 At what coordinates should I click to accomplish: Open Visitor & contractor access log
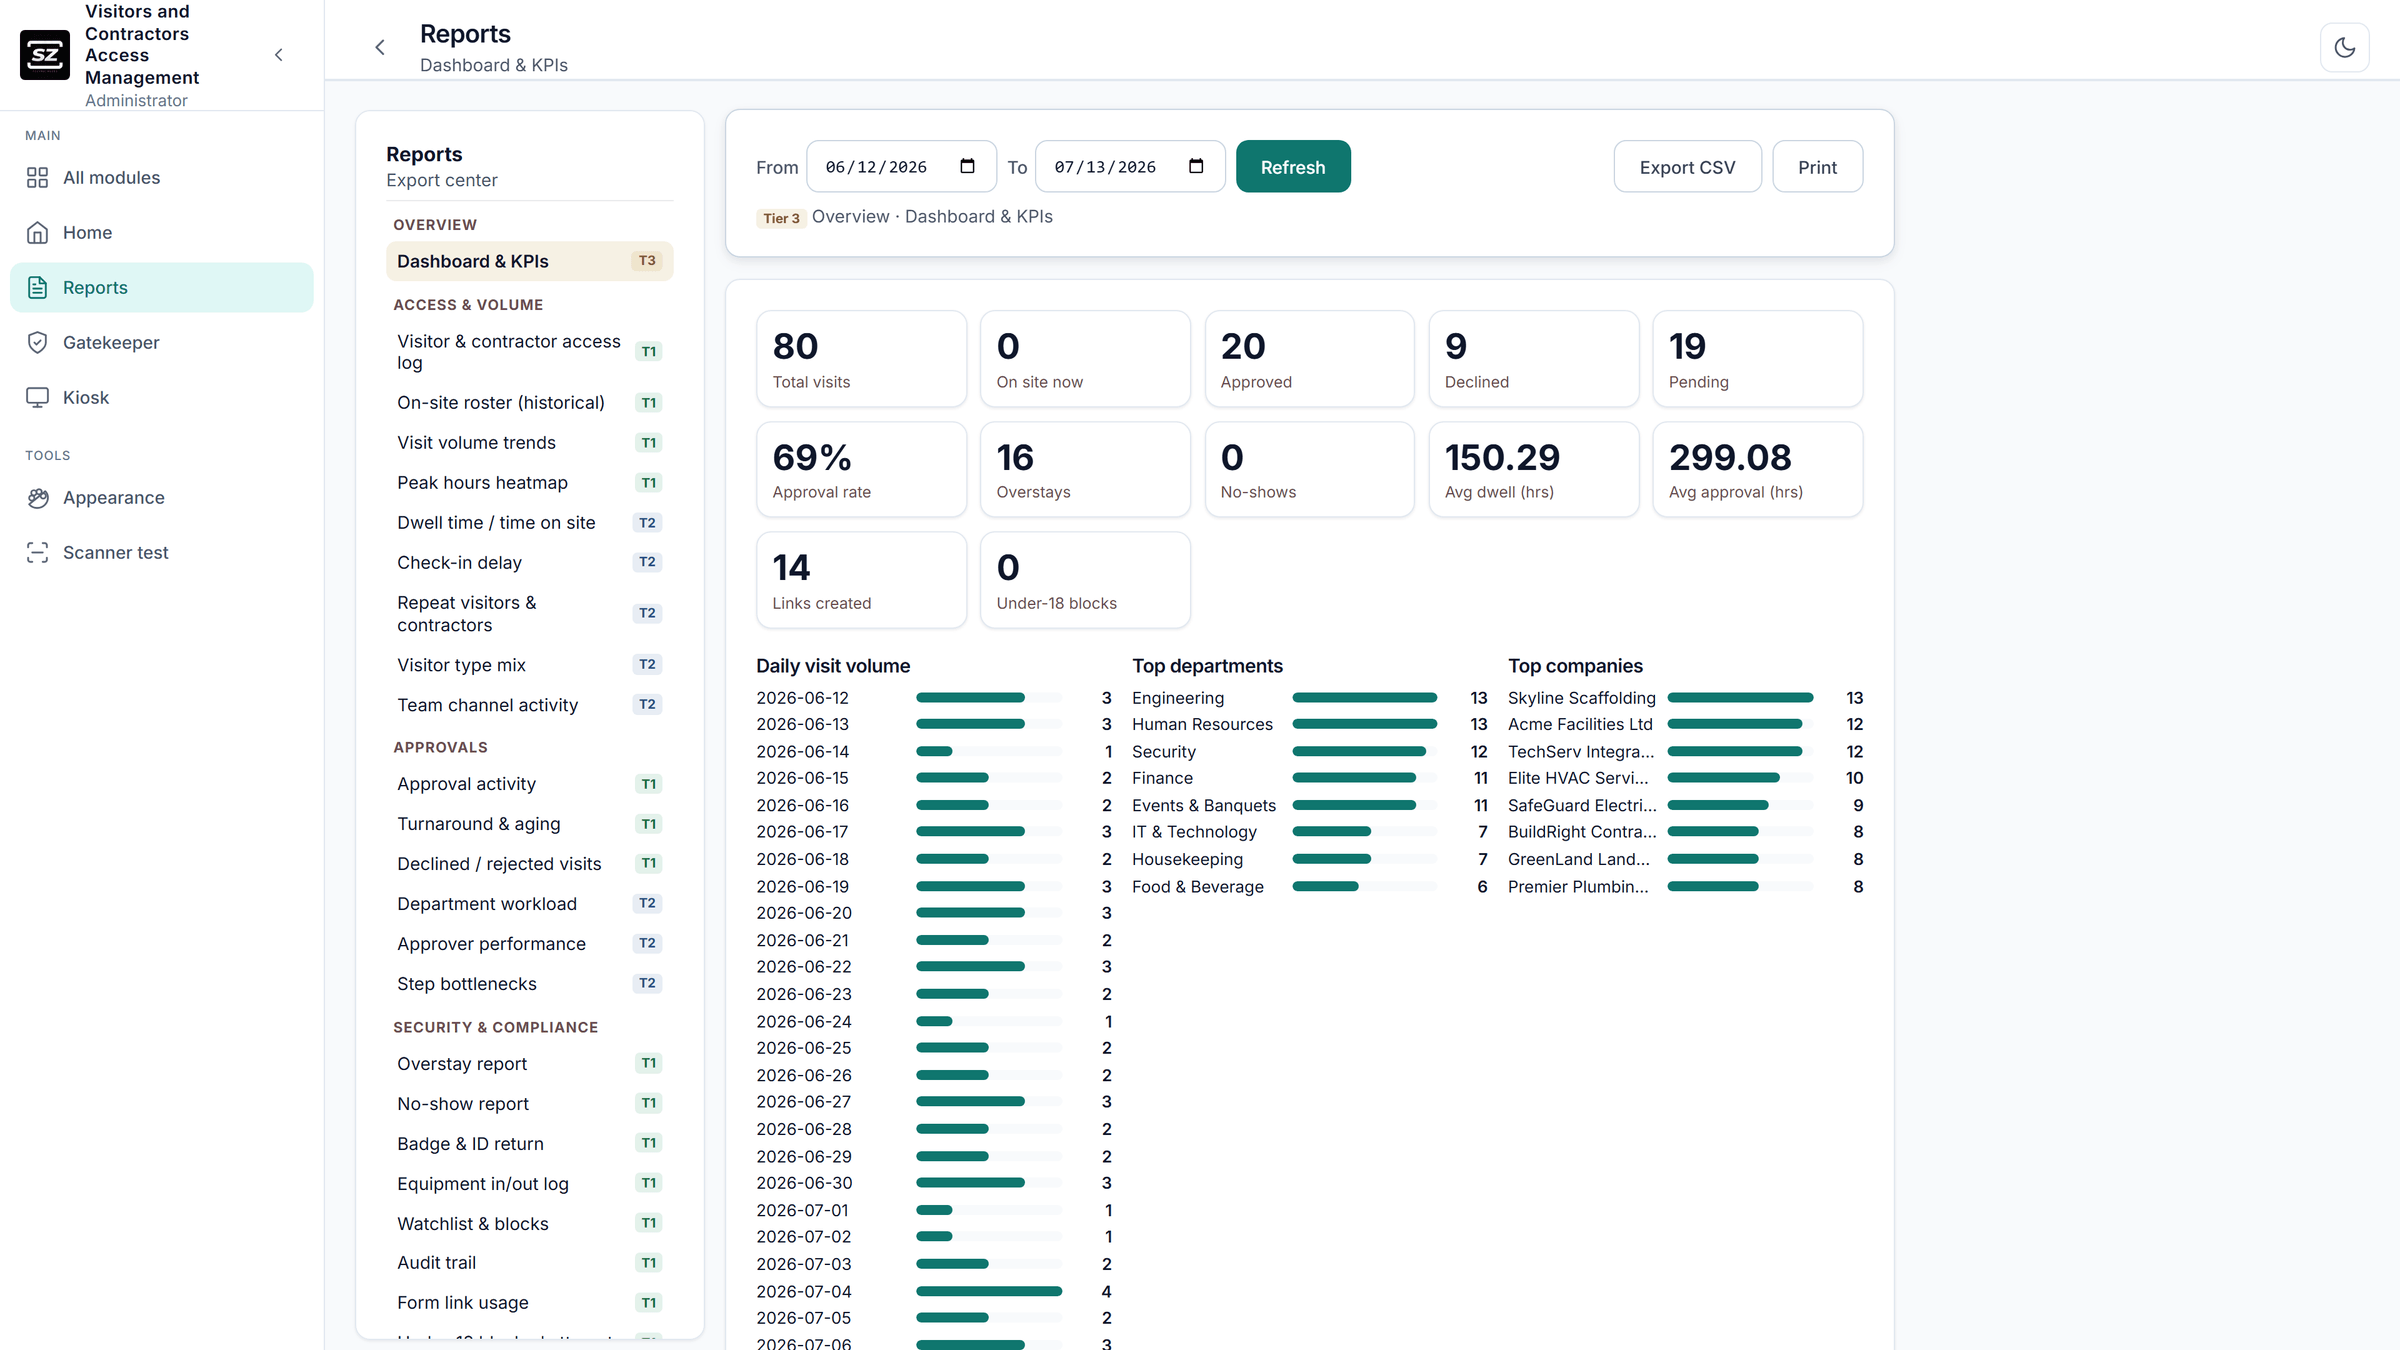click(x=529, y=352)
